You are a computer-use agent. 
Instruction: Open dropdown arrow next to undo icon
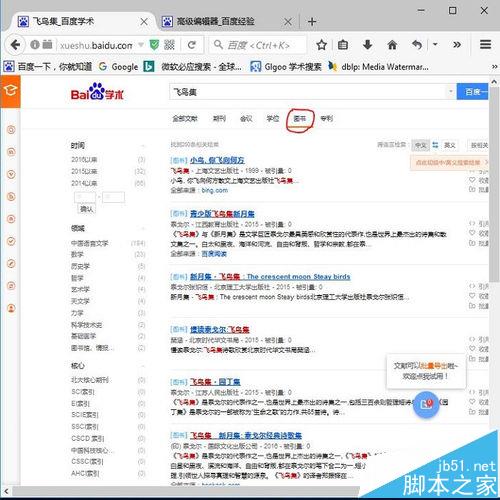[435, 44]
